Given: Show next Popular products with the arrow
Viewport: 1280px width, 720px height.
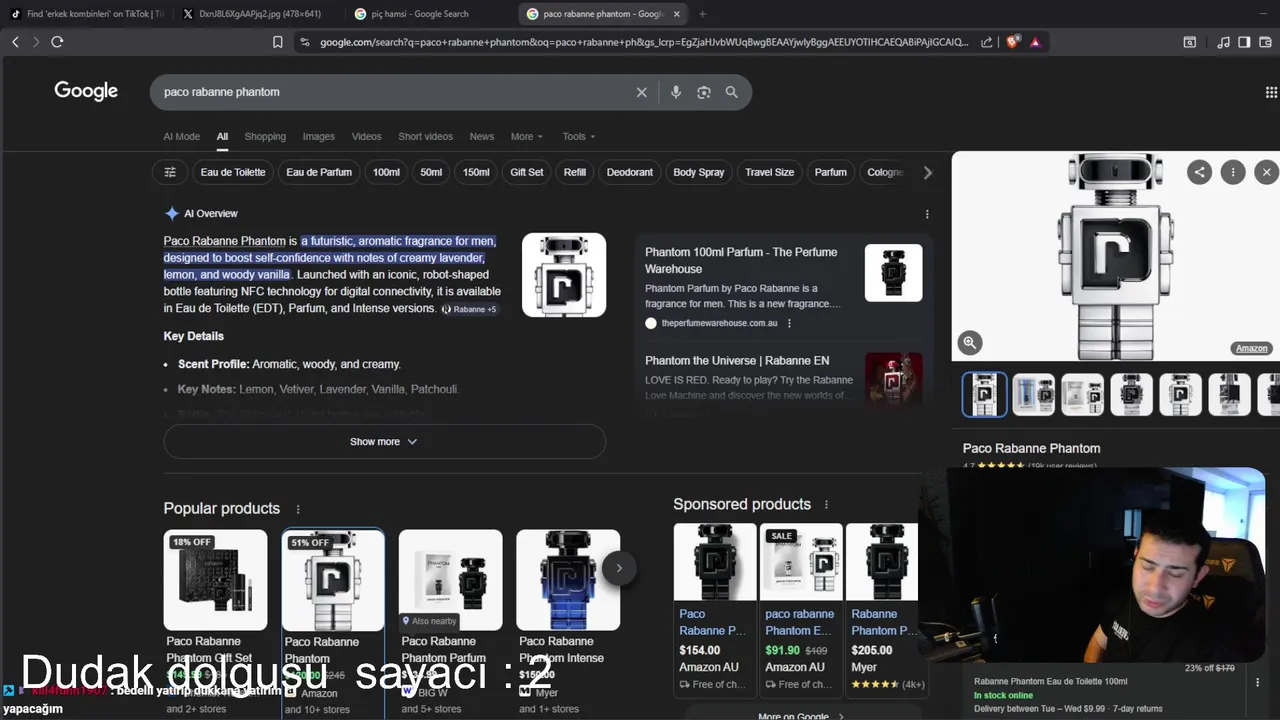Looking at the screenshot, I should (x=619, y=568).
